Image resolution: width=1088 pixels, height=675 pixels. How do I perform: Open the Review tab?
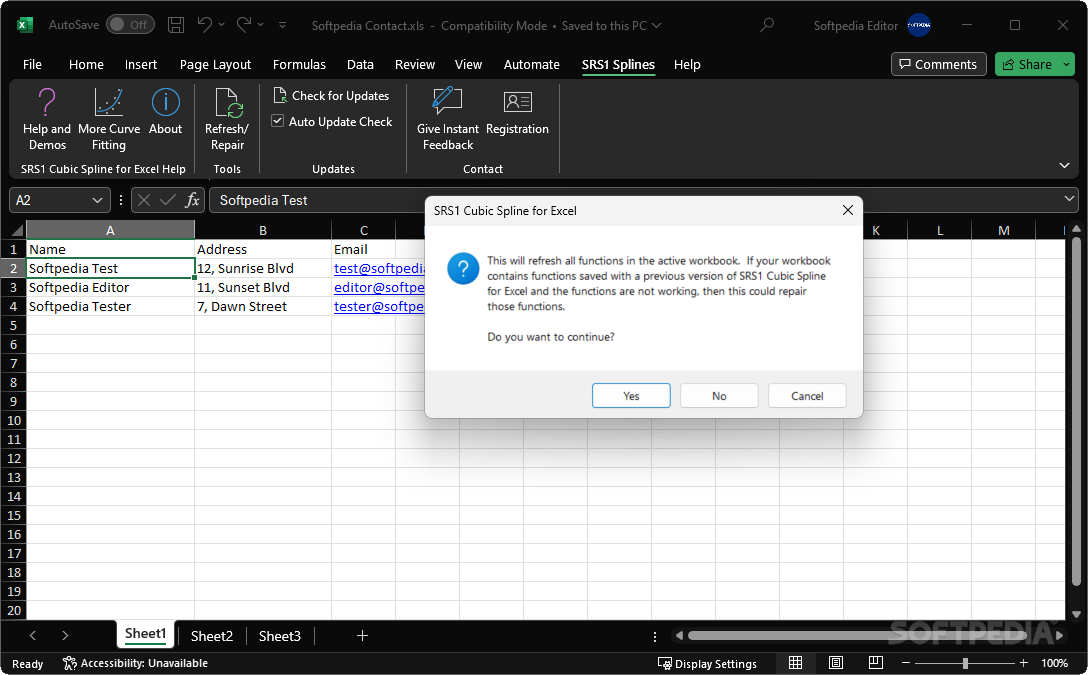[415, 65]
